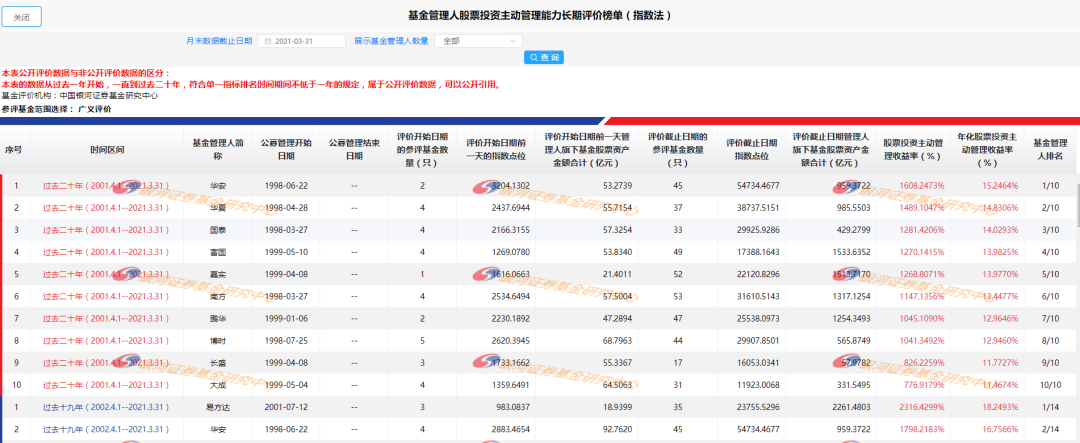Click the 长盛 manager name cell

(218, 363)
